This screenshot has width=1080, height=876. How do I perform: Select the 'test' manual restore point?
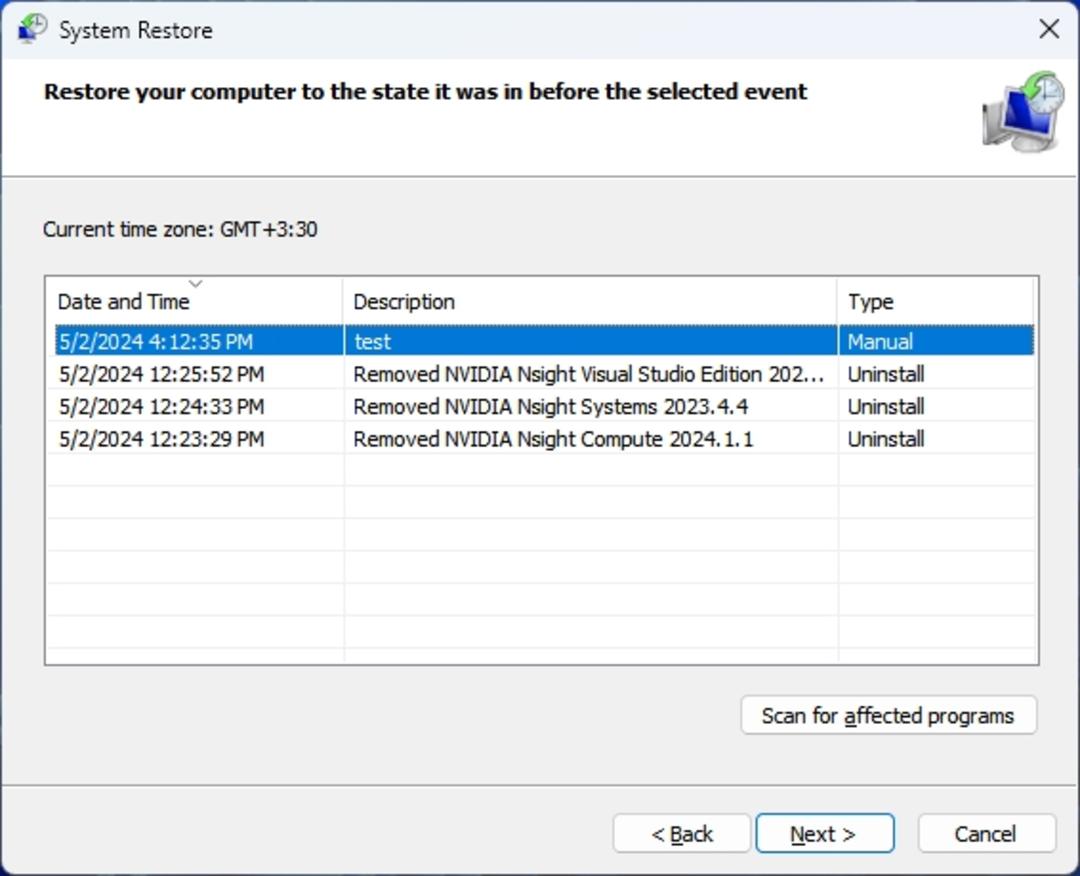(544, 341)
